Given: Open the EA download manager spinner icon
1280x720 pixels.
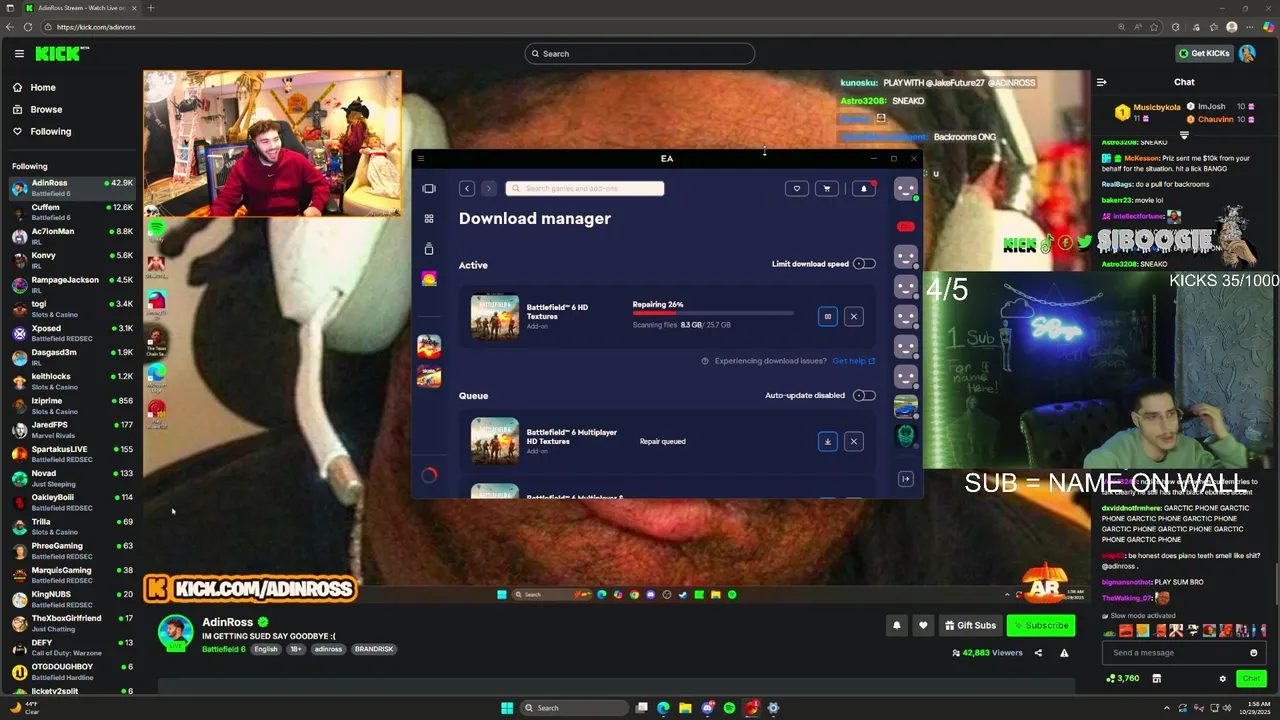Looking at the screenshot, I should [x=429, y=476].
